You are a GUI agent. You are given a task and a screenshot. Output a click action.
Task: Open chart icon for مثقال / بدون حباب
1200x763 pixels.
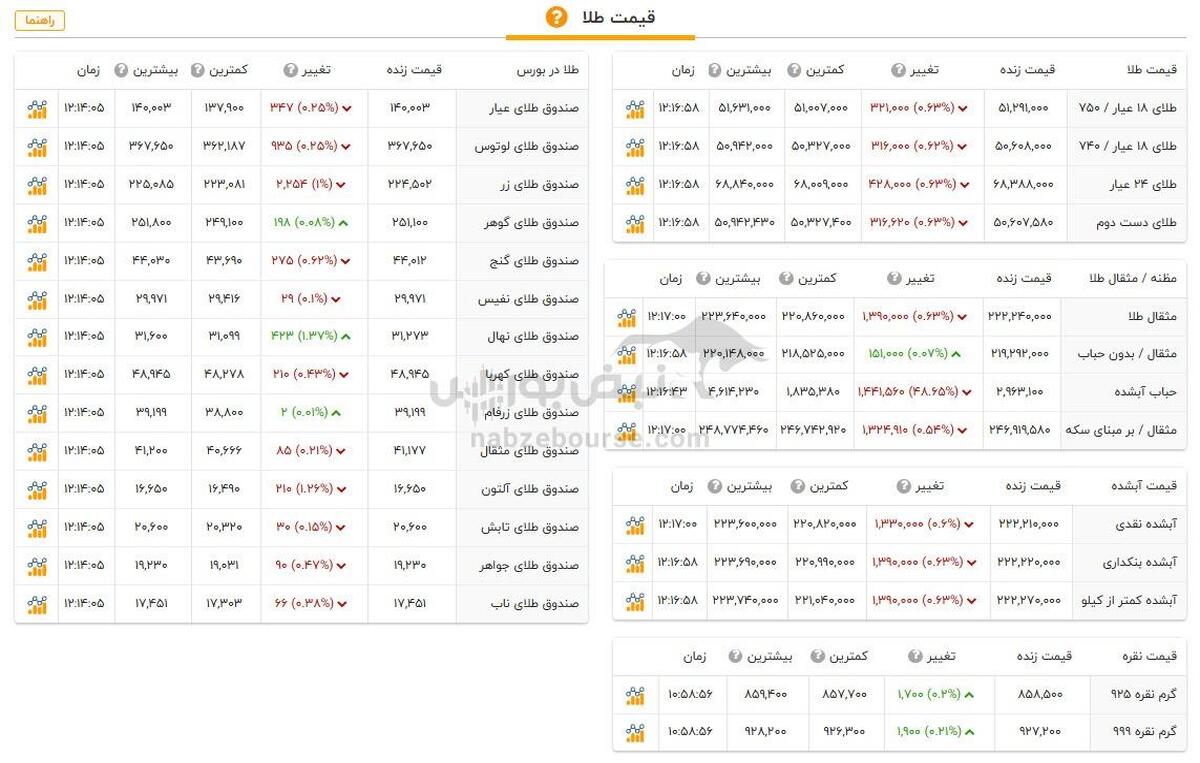(x=627, y=354)
